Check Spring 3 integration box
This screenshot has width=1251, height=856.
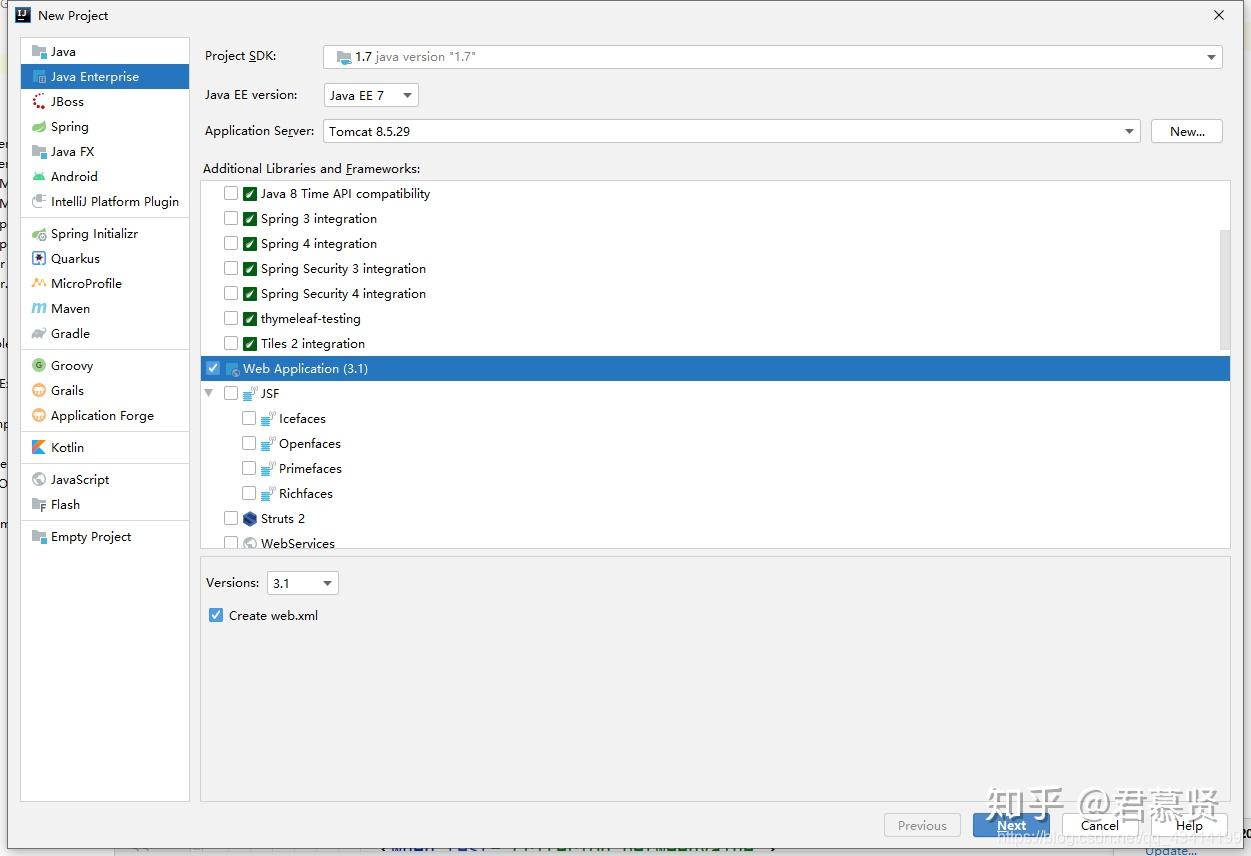click(x=231, y=219)
